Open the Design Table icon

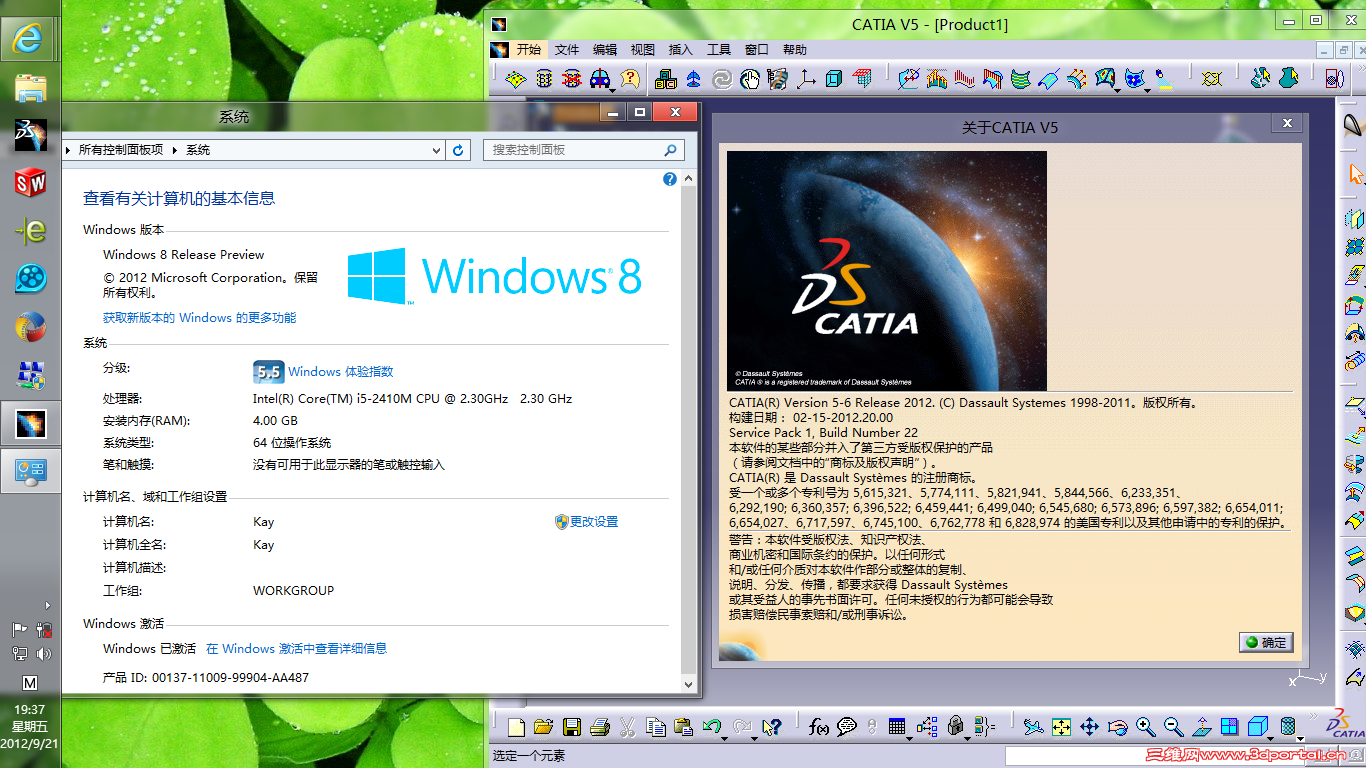point(897,727)
